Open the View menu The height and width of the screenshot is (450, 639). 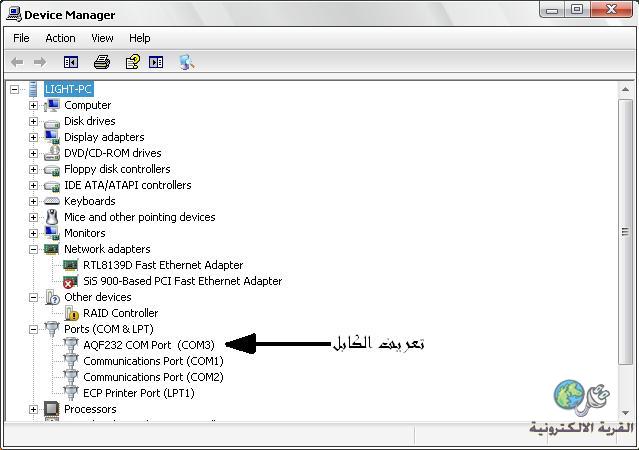(x=102, y=38)
